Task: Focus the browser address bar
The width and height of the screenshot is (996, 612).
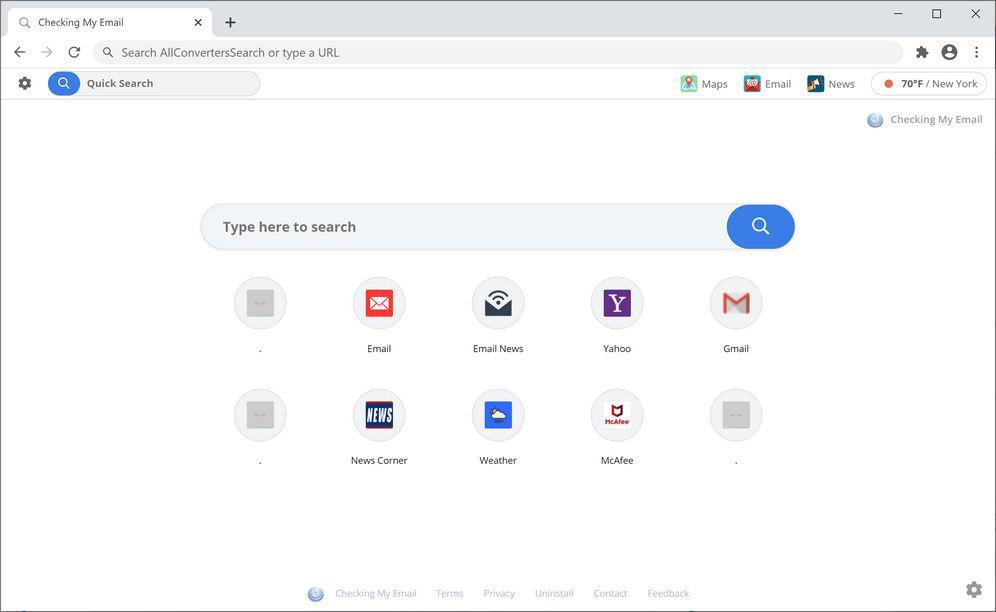Action: tap(497, 52)
